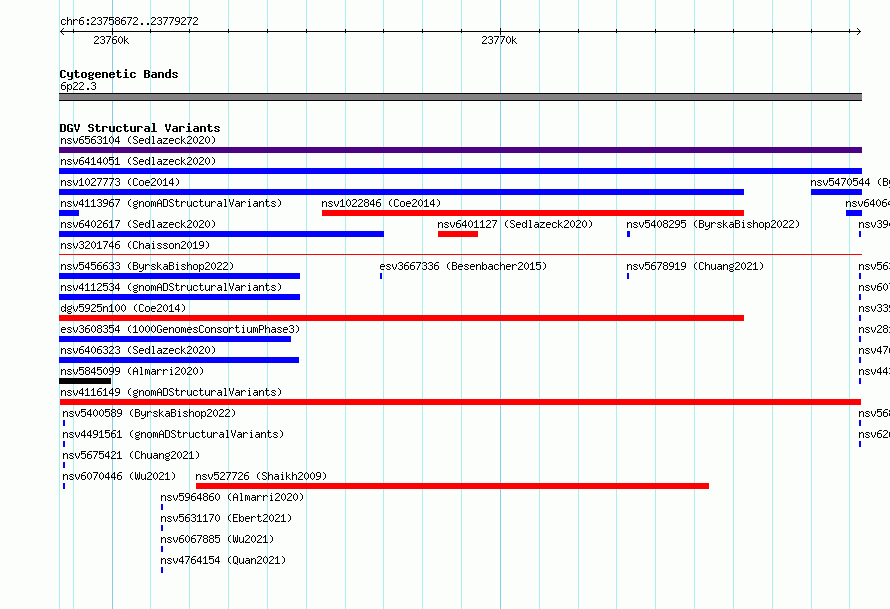The width and height of the screenshot is (890, 609).
Task: Open the nsv6414051 (Sedlazeck2020) label
Action: click(138, 161)
